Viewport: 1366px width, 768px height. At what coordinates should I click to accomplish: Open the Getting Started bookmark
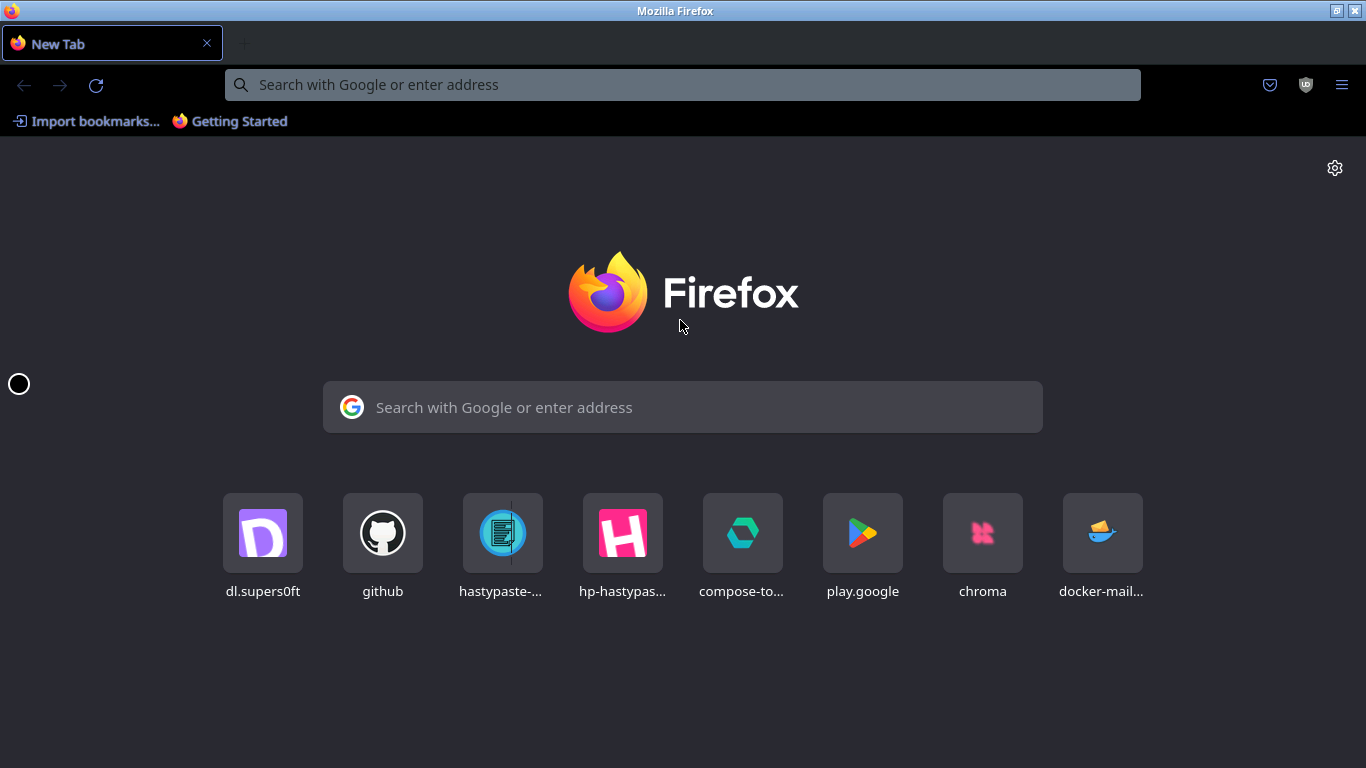click(x=230, y=121)
